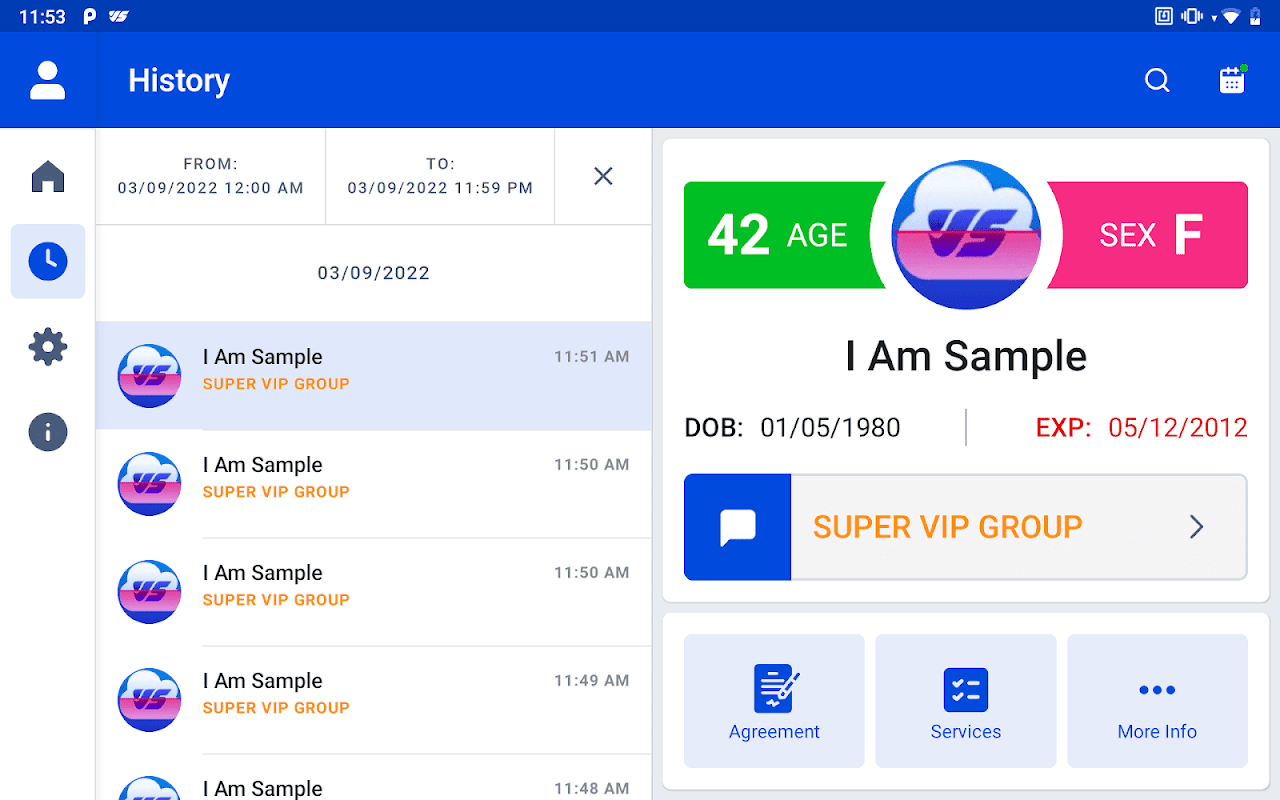Screen dimensions: 1280x800
Task: Set the TO date filter
Action: (x=440, y=176)
